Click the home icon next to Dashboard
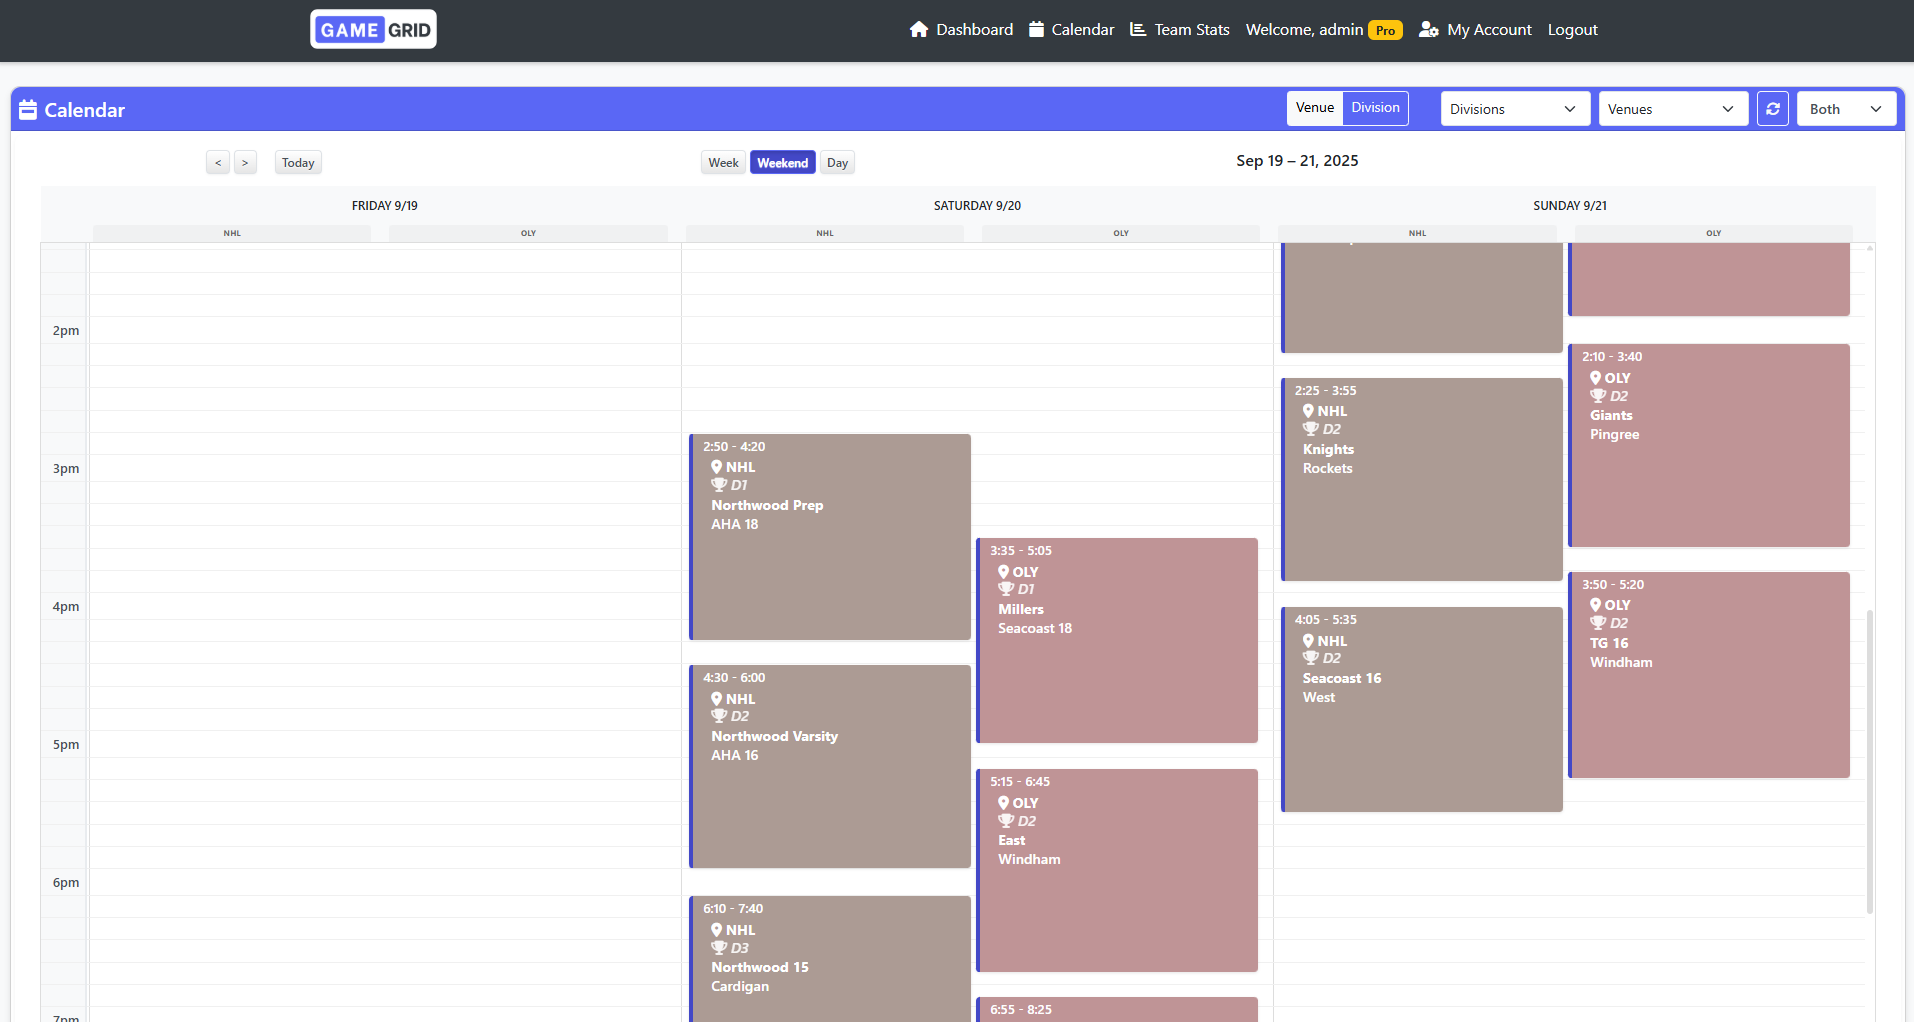This screenshot has height=1022, width=1914. coord(918,29)
